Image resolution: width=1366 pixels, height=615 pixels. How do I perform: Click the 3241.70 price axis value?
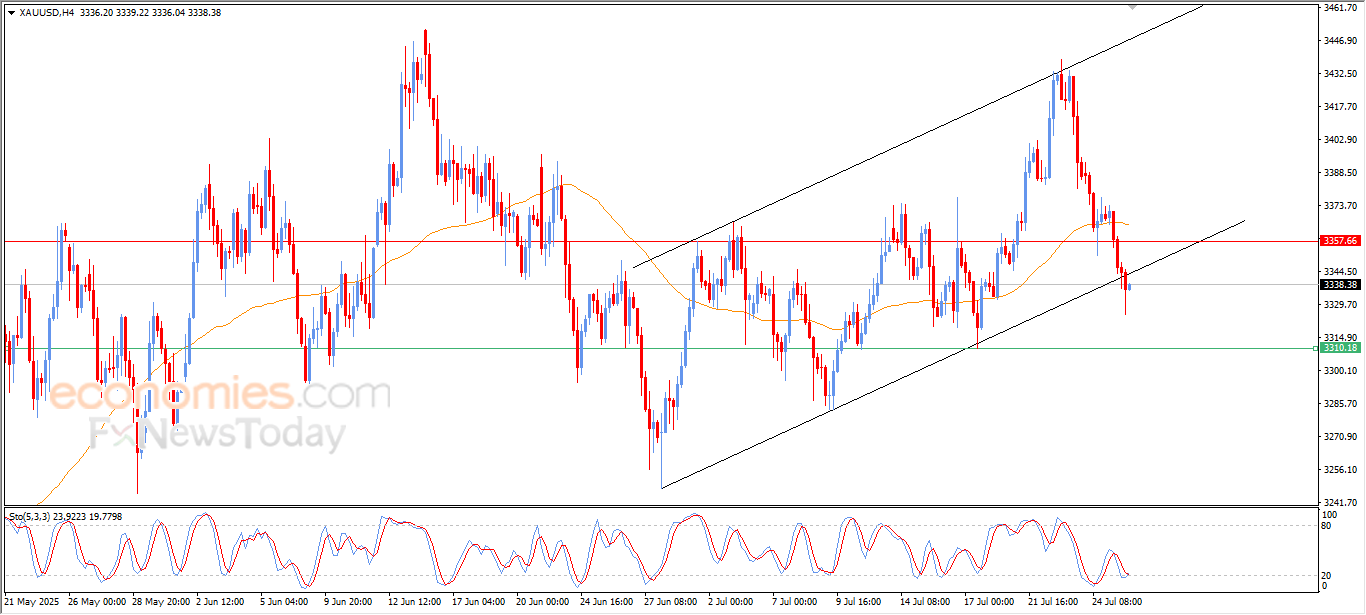click(x=1339, y=503)
